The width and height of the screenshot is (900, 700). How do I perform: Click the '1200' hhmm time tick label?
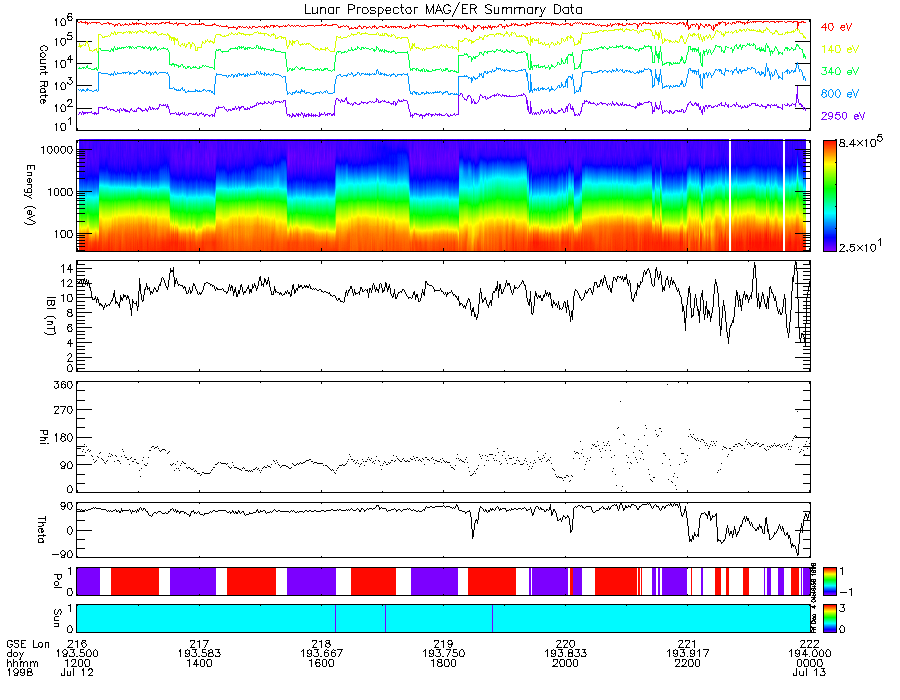click(77, 663)
